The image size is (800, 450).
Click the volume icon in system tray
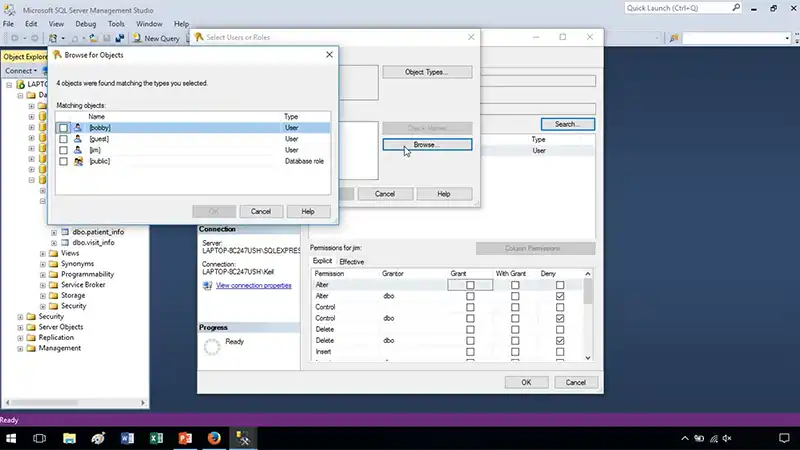[x=728, y=438]
